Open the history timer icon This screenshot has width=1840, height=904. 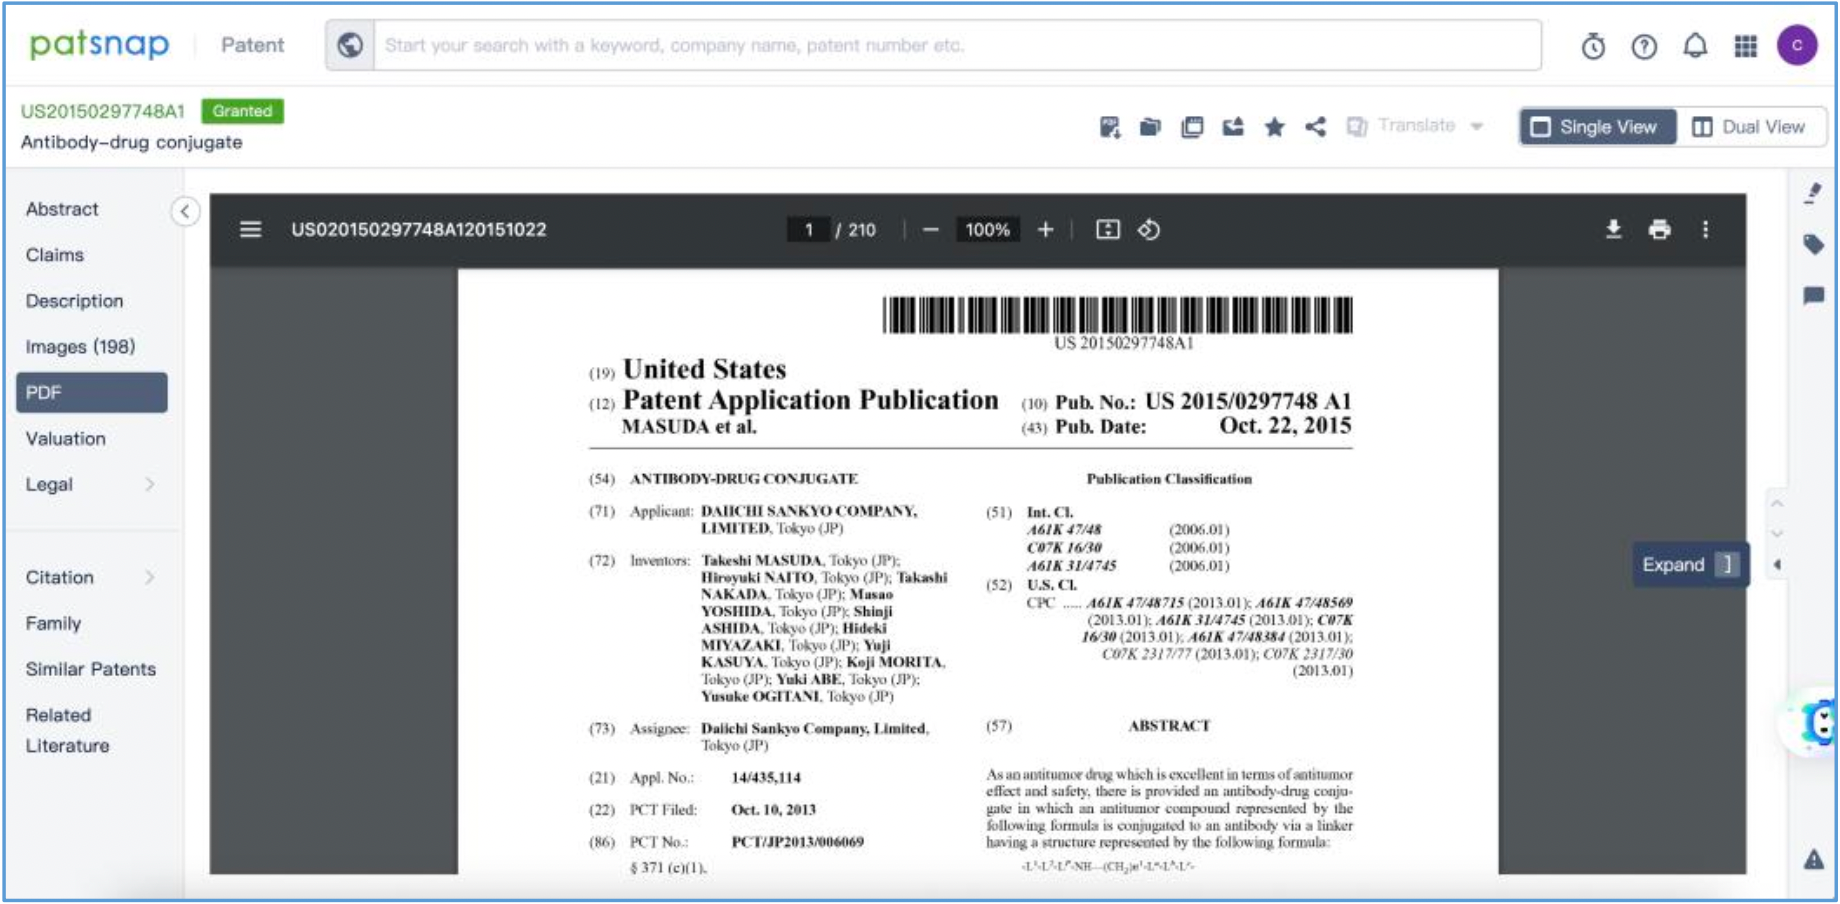click(1593, 46)
